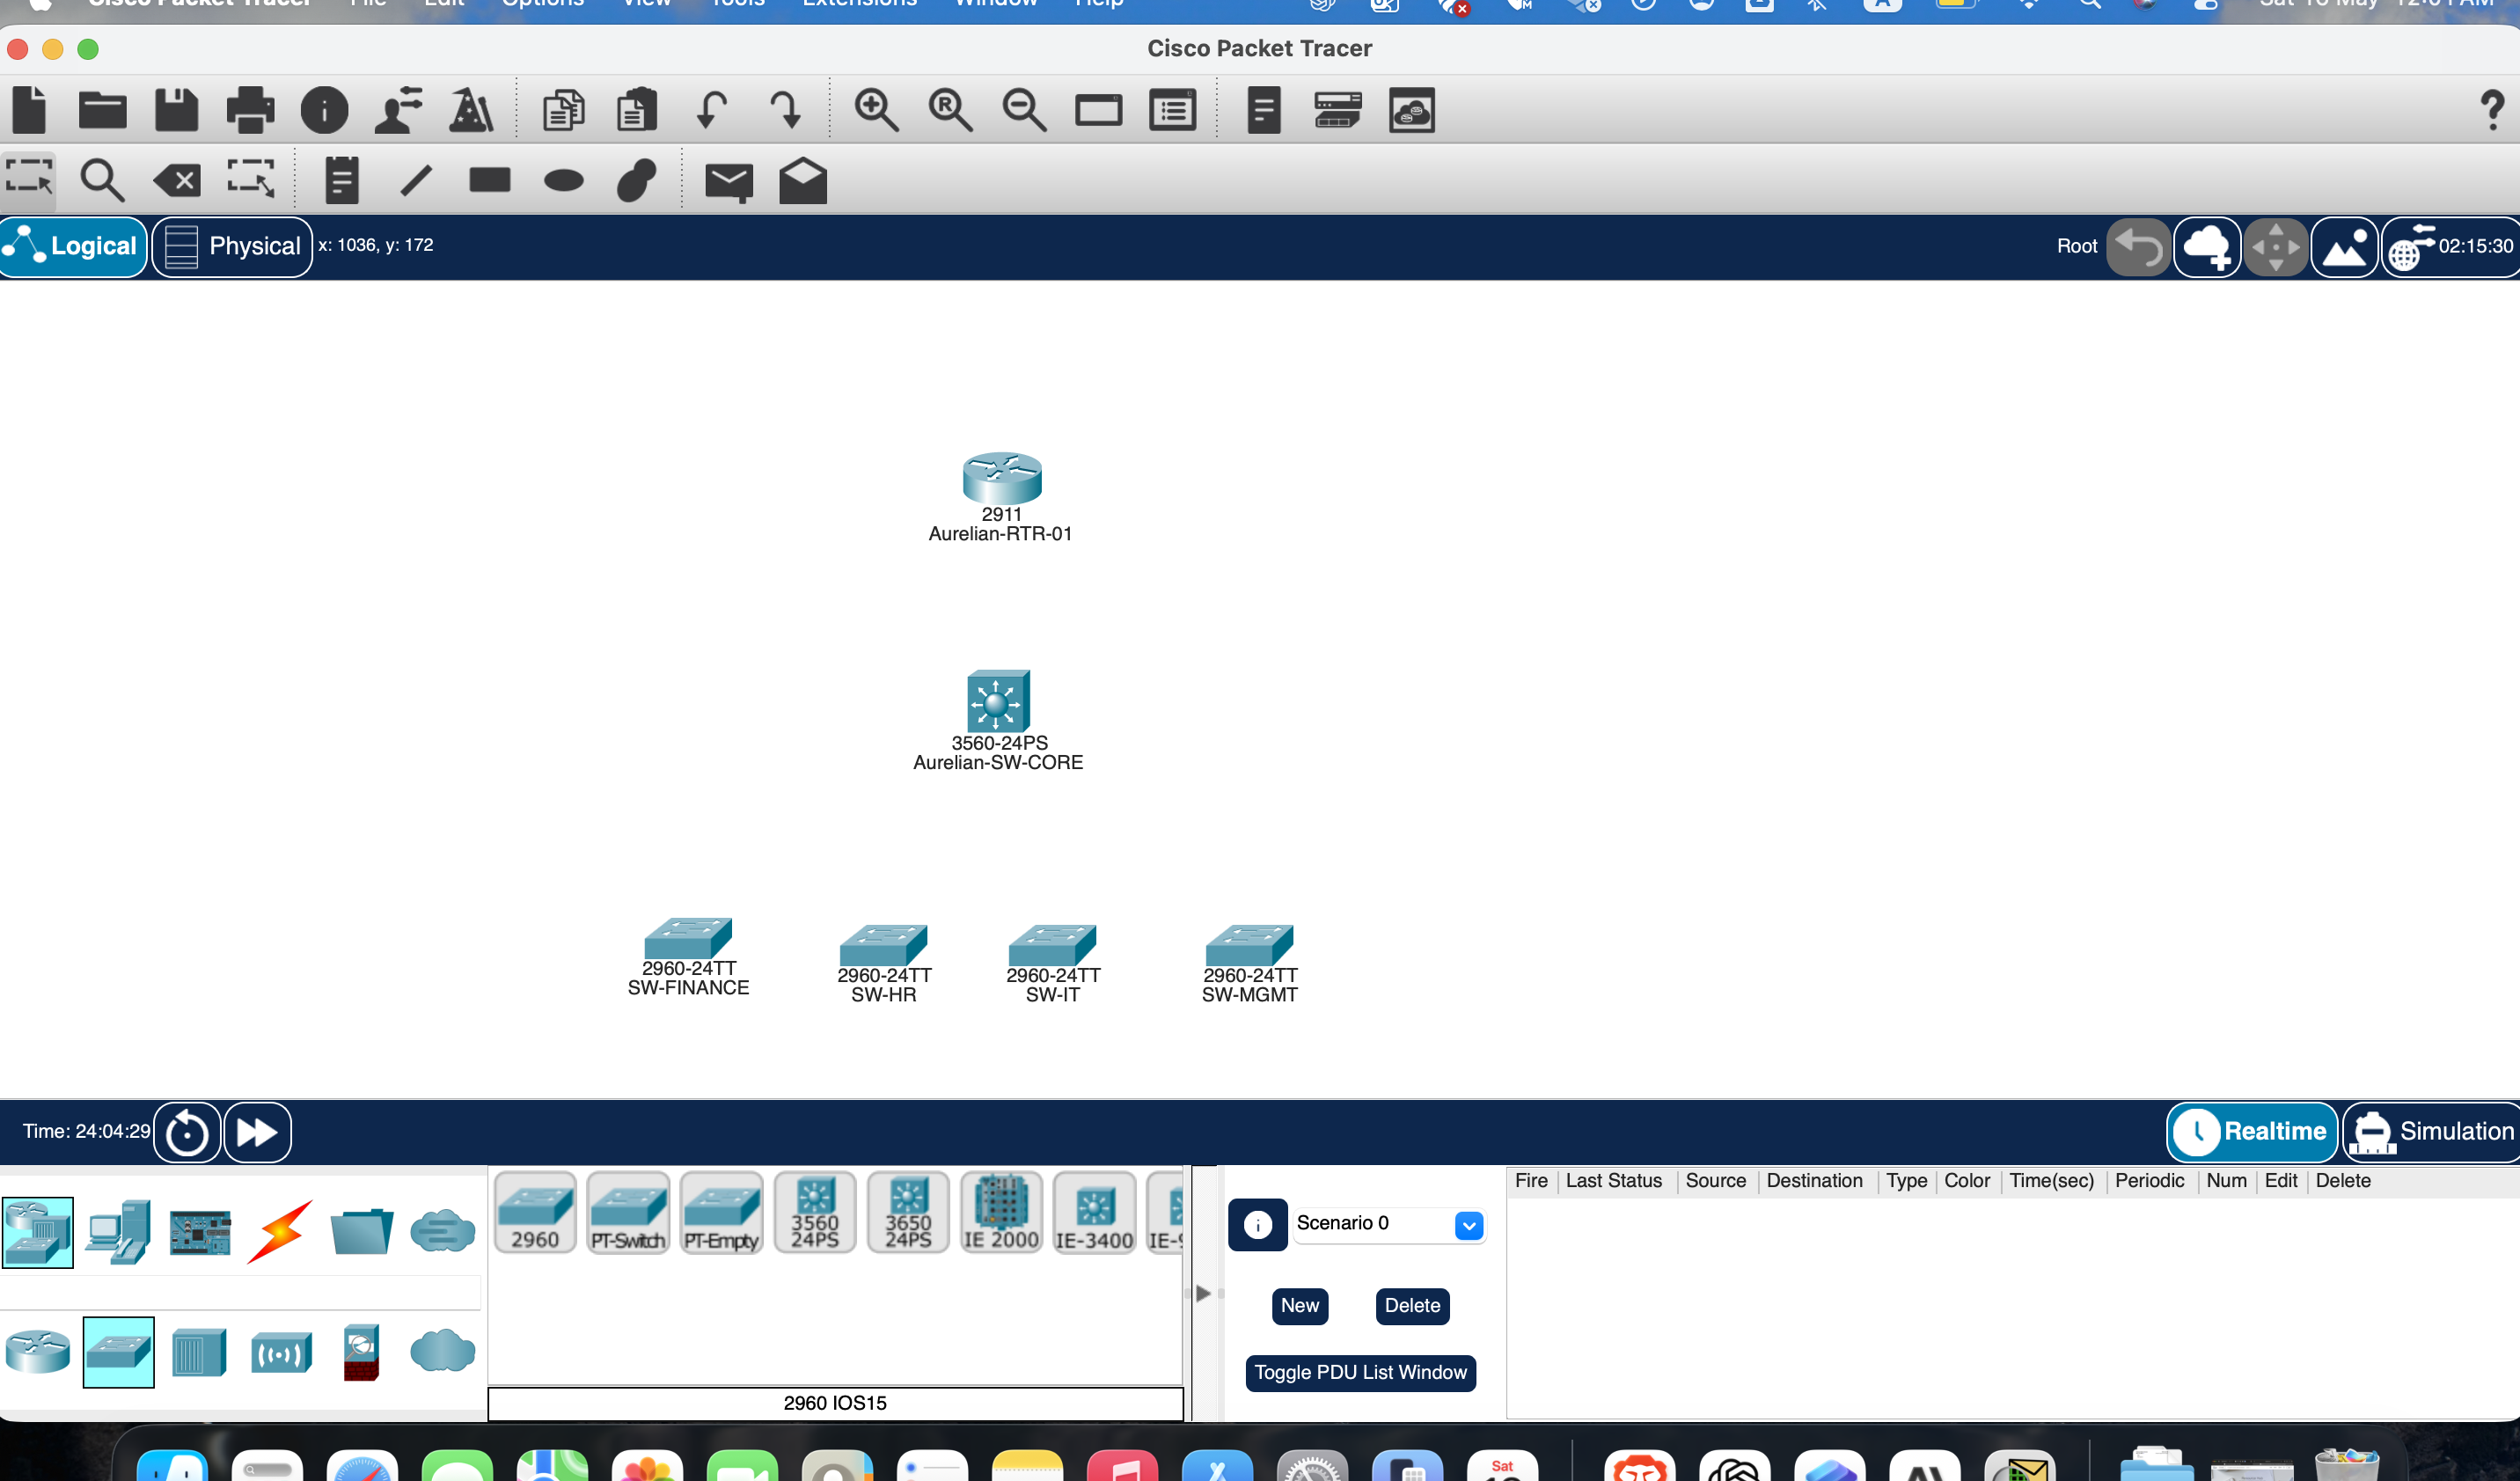Select the Aurelian-SW-CORE switch
This screenshot has height=1481, width=2520.
(998, 700)
